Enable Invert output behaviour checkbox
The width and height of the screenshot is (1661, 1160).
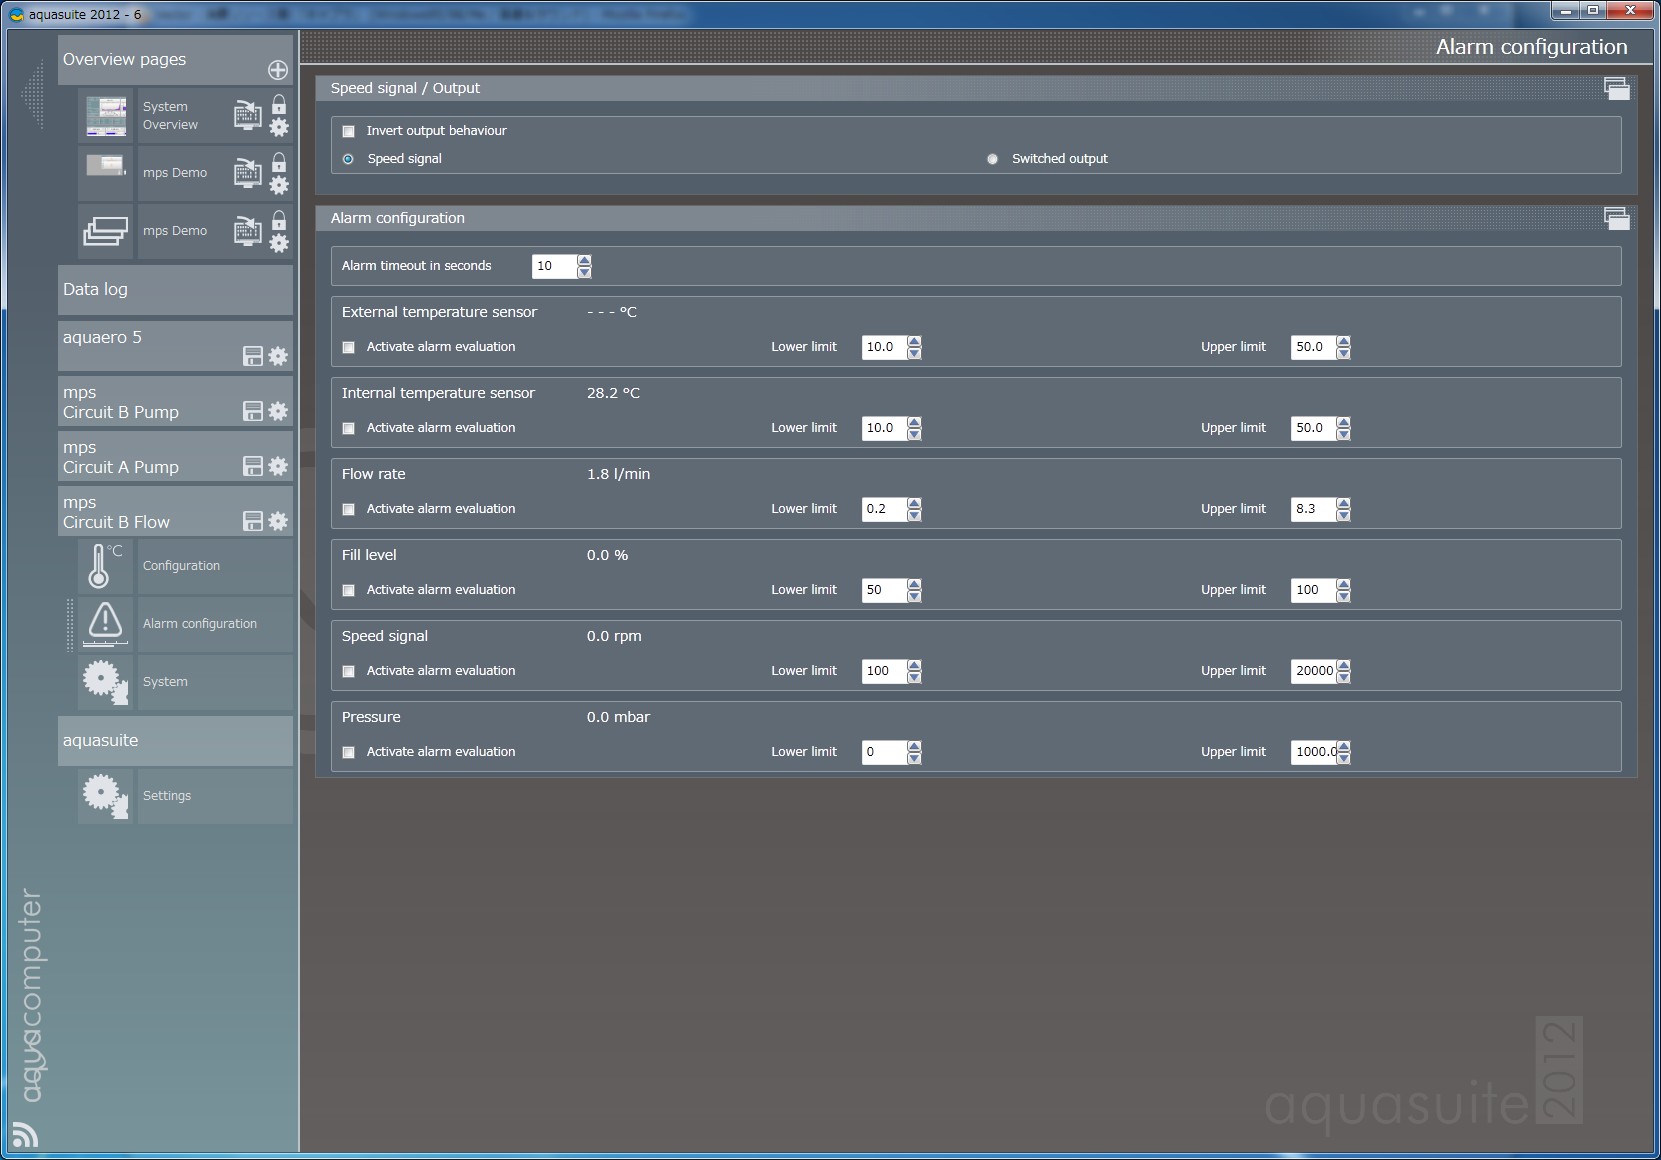pos(349,131)
